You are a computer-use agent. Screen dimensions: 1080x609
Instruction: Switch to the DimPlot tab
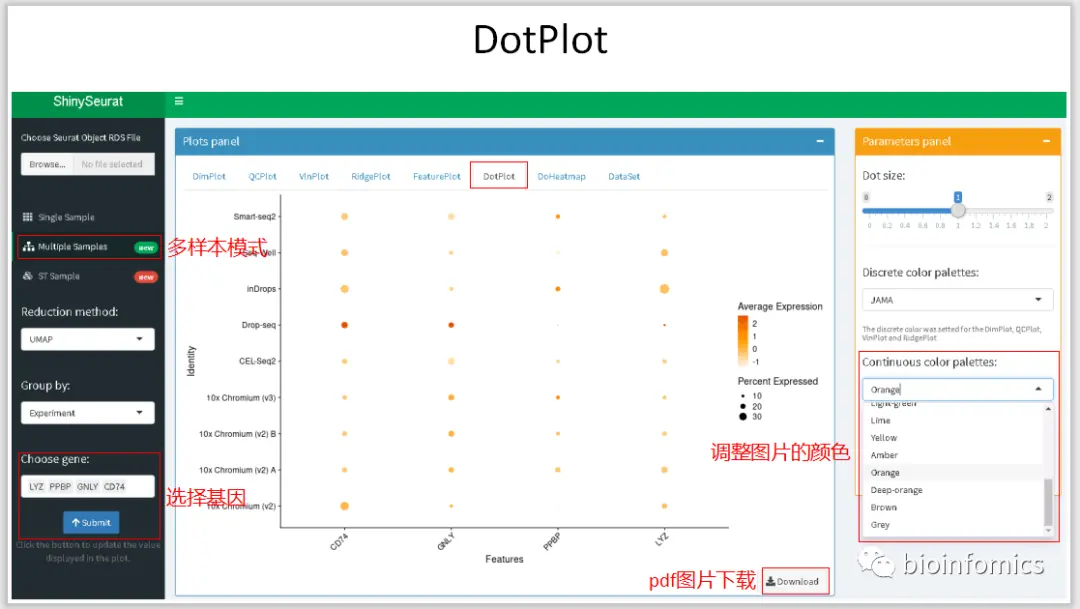[x=209, y=176]
